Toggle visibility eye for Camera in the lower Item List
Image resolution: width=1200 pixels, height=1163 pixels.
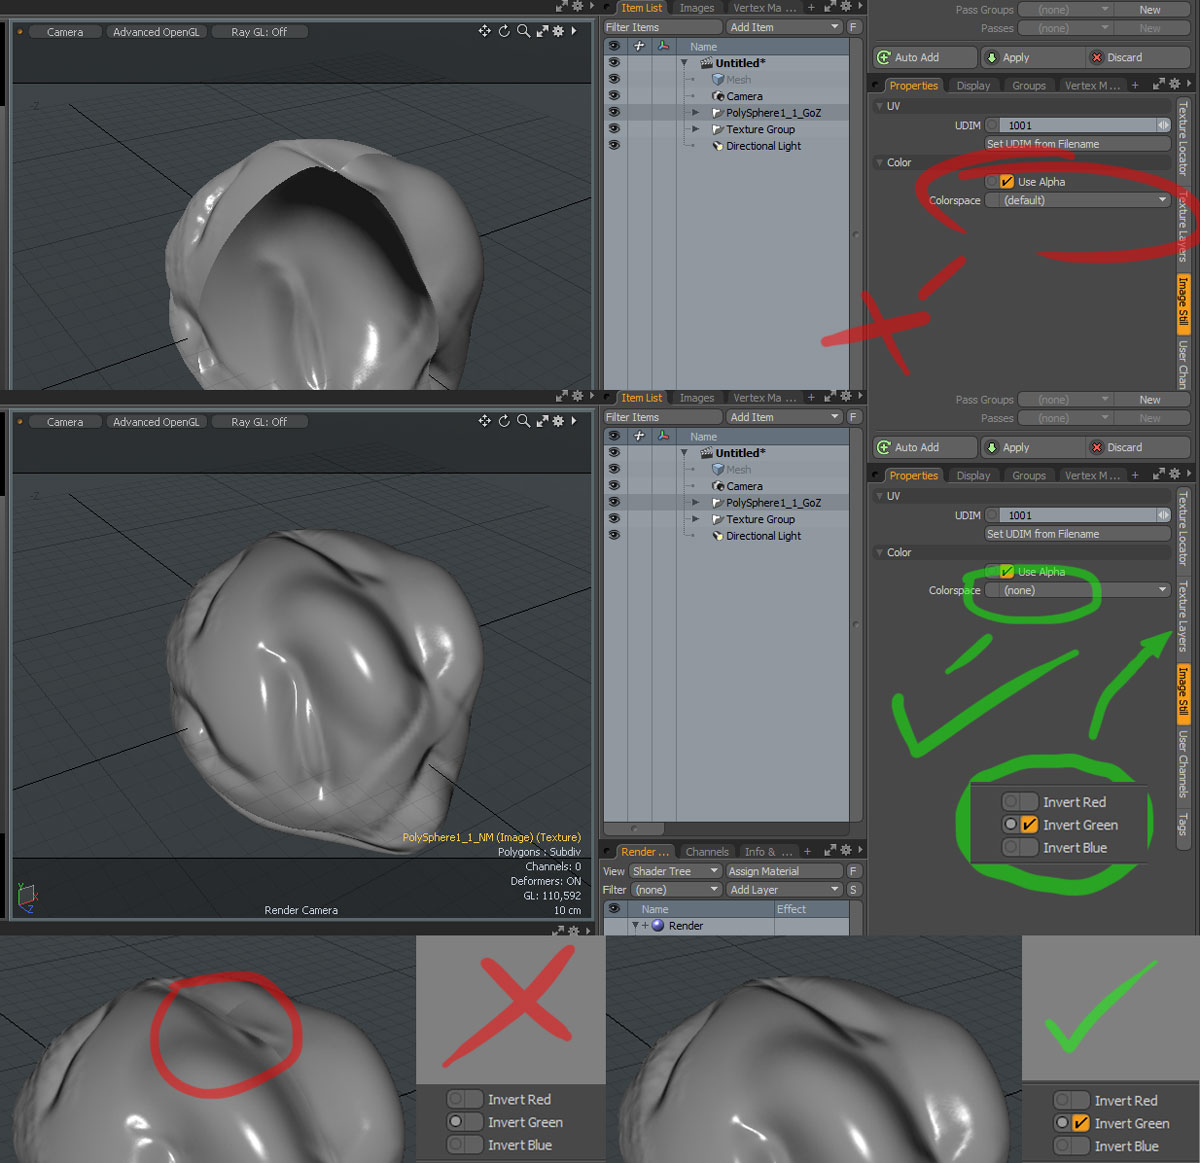point(614,485)
